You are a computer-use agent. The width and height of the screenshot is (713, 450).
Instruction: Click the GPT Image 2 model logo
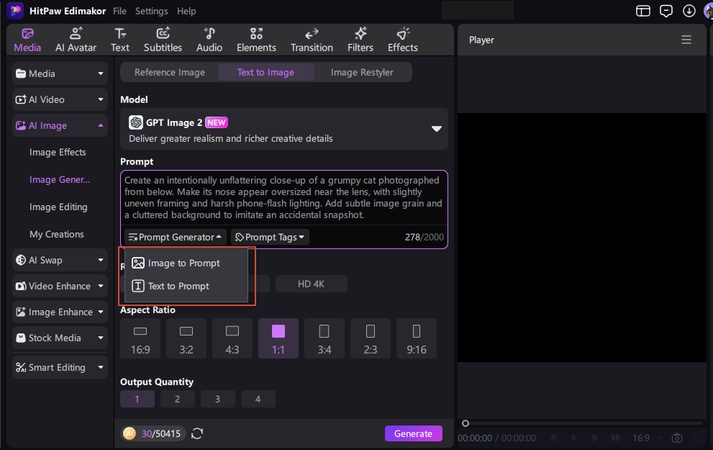click(x=136, y=122)
